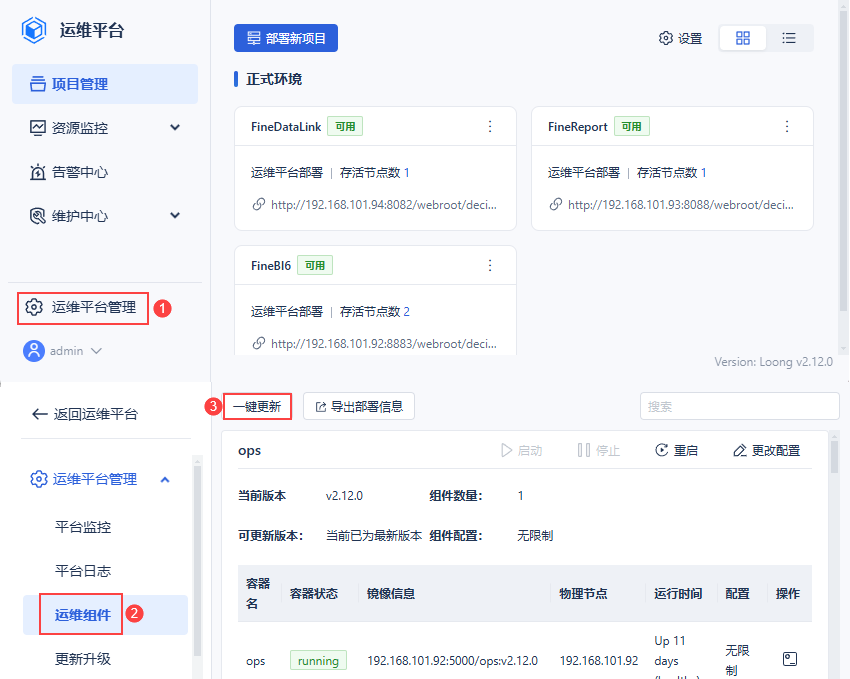Click FineDataLink's 可用 status badge
The width and height of the screenshot is (850, 679).
click(x=345, y=127)
